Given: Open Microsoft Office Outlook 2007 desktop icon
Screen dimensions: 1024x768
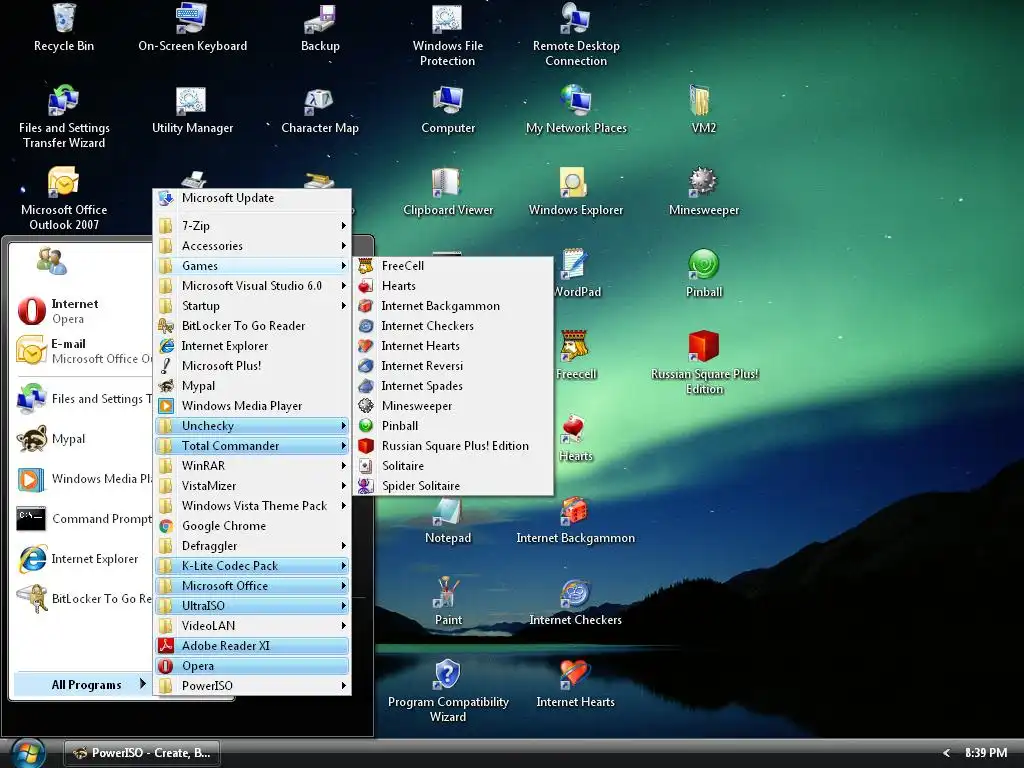Looking at the screenshot, I should [64, 199].
